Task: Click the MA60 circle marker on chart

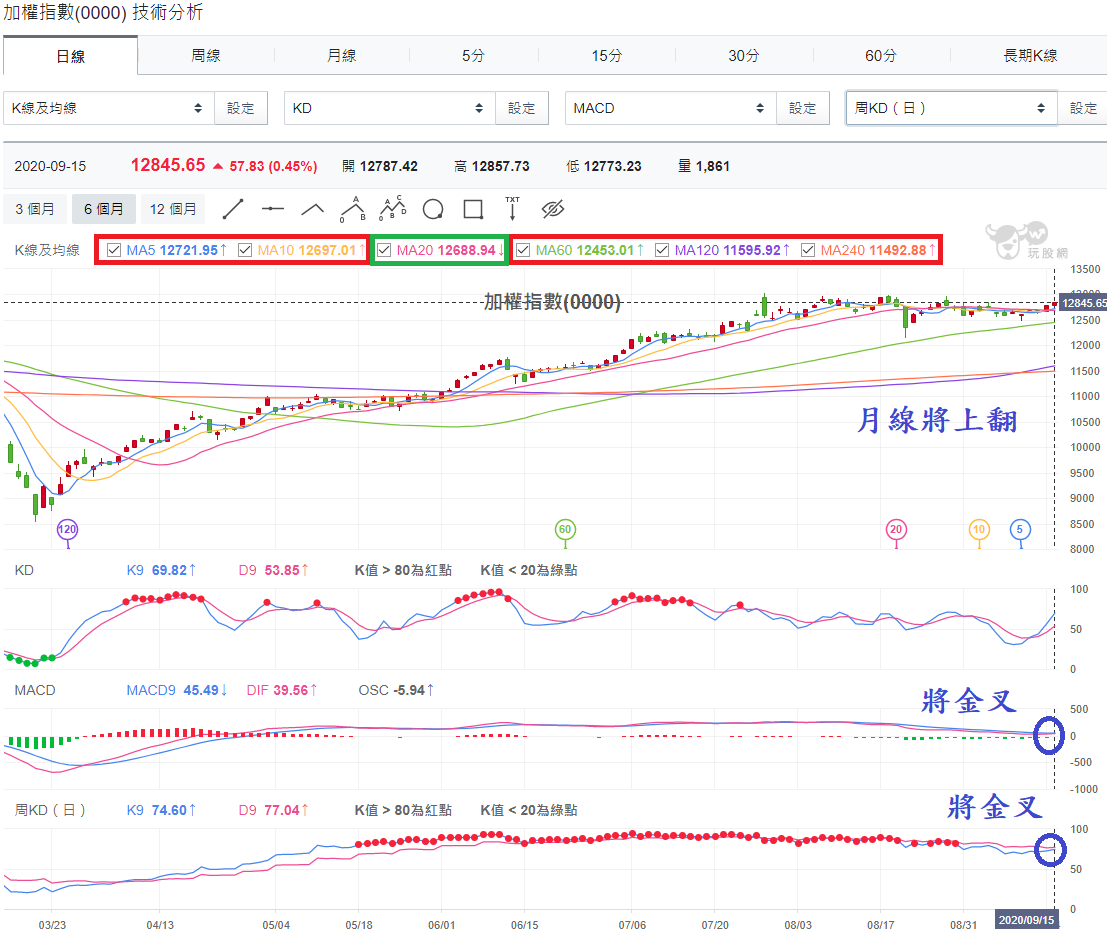Action: tap(565, 529)
